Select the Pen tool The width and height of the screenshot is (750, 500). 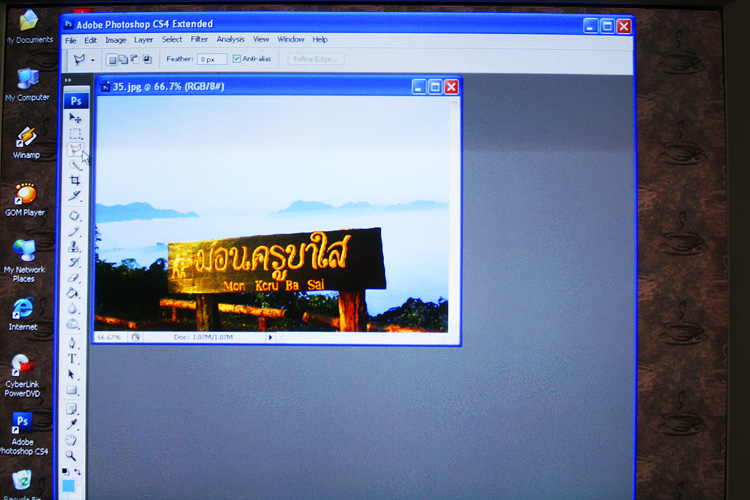[x=72, y=343]
